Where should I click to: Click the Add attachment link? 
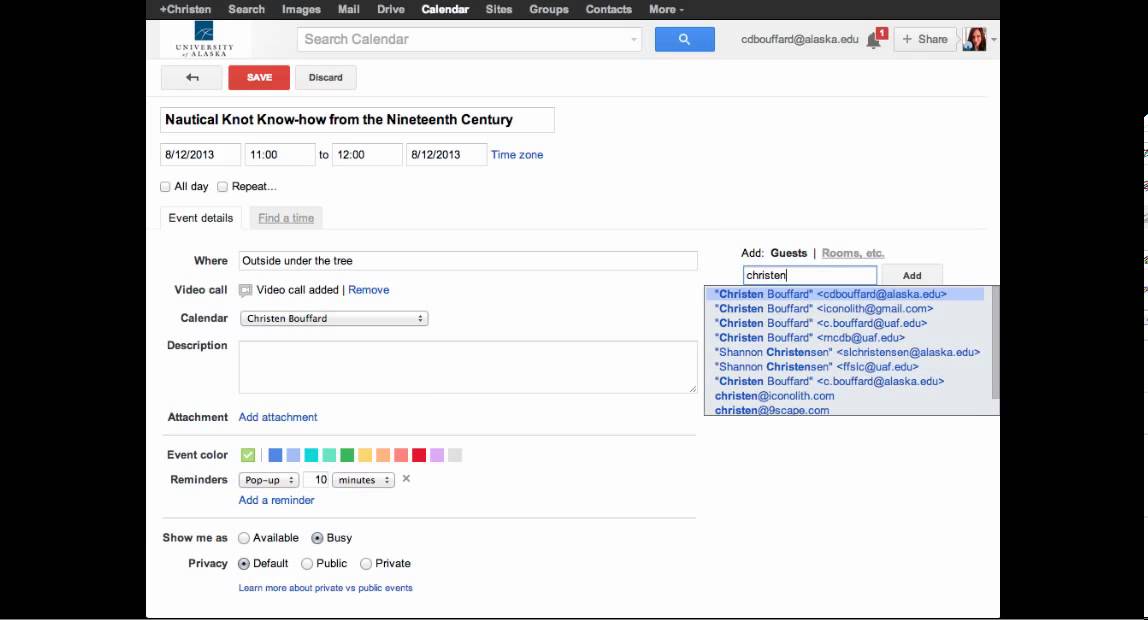pyautogui.click(x=278, y=417)
